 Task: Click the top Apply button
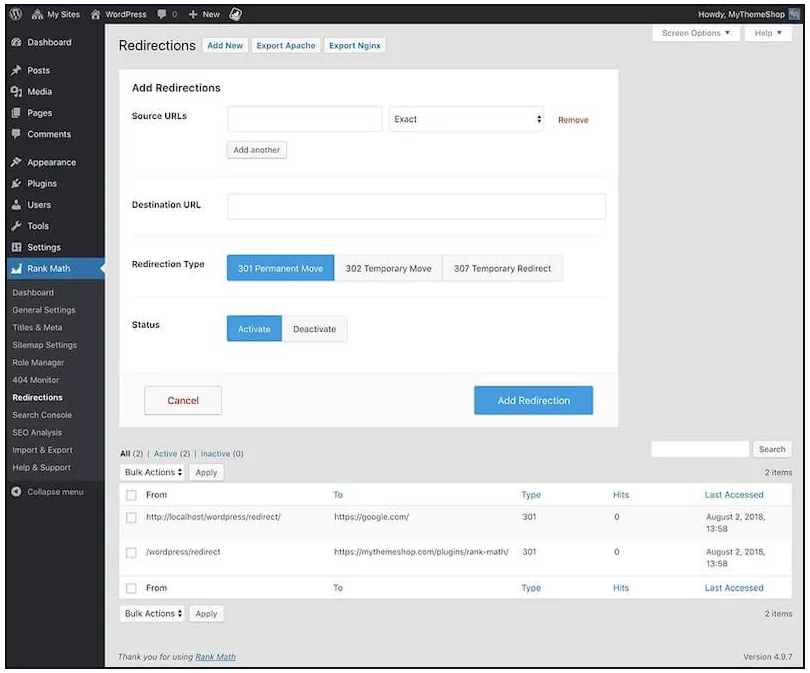[206, 472]
